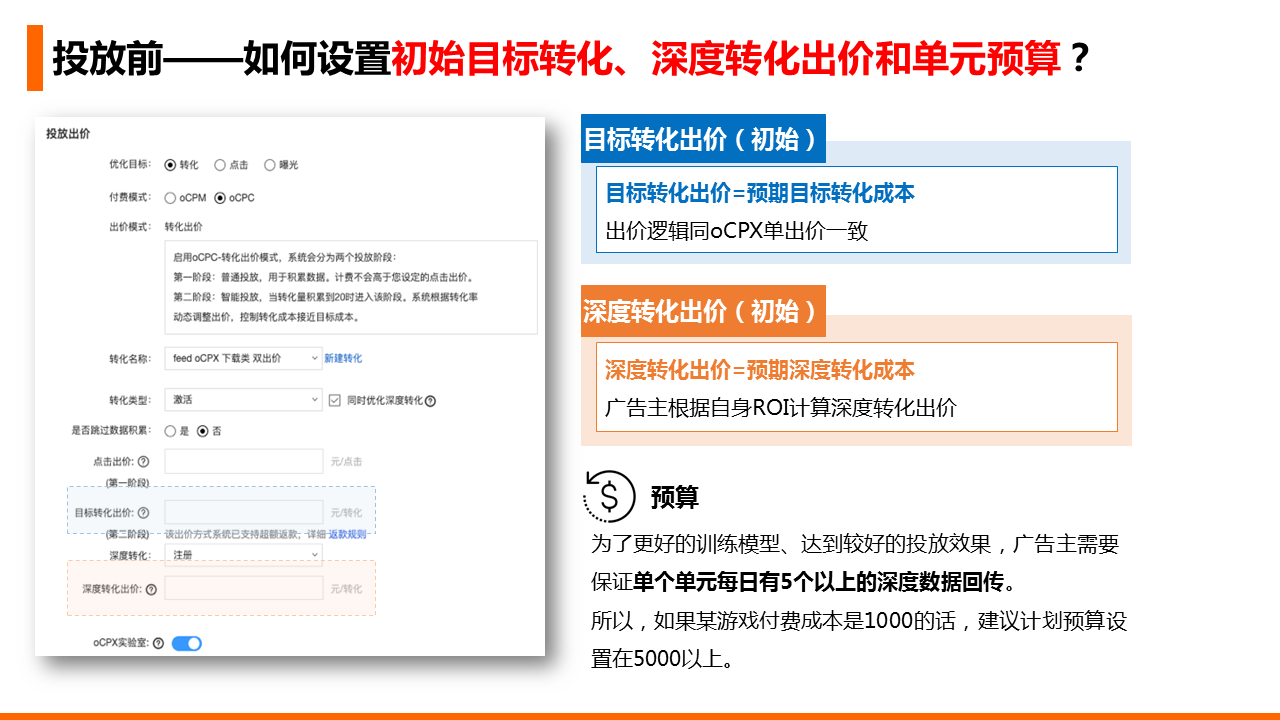1280x720 pixels.
Task: Open help icon beside oCPX实验室 label
Action: pos(158,644)
